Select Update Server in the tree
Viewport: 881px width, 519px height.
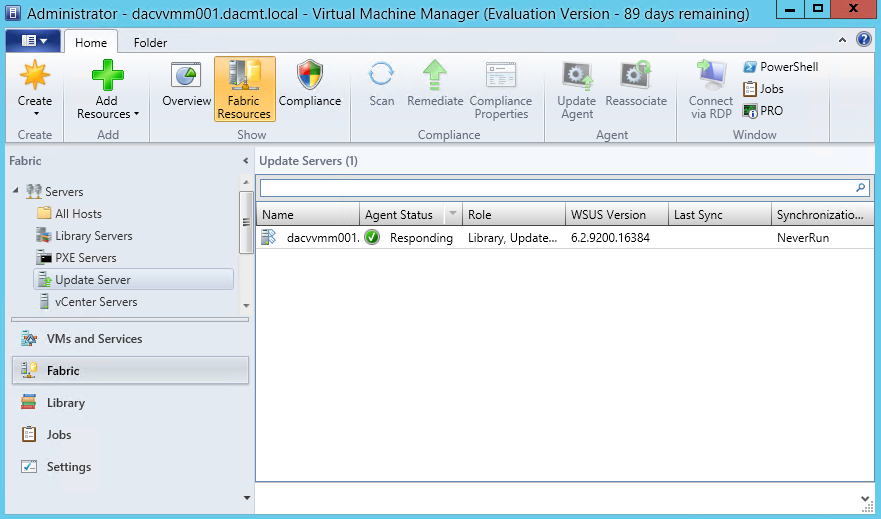[x=134, y=280]
